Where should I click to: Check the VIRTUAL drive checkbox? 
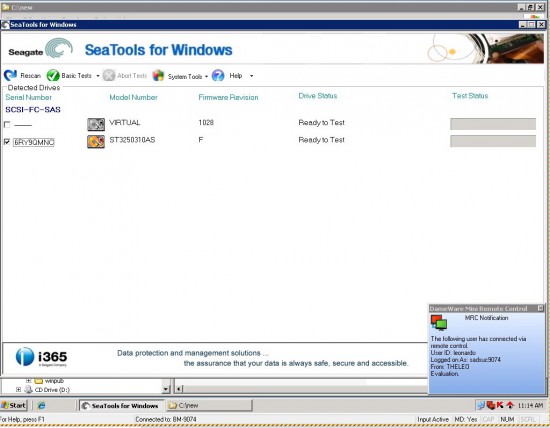(x=7, y=125)
